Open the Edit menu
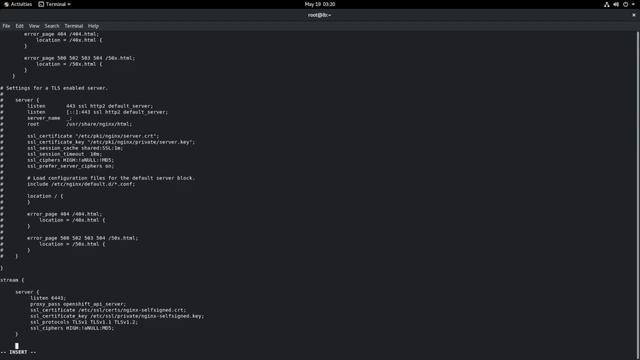 20,26
